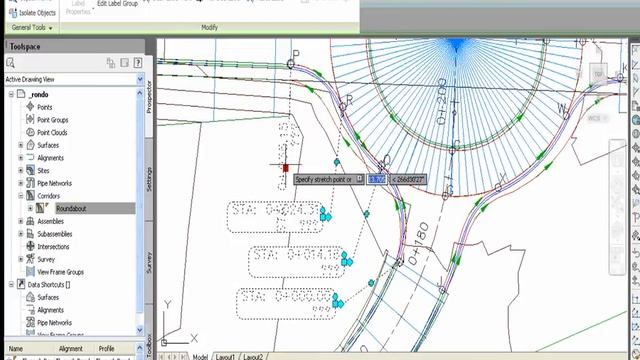Click the distance input field showing 13.70

click(376, 179)
